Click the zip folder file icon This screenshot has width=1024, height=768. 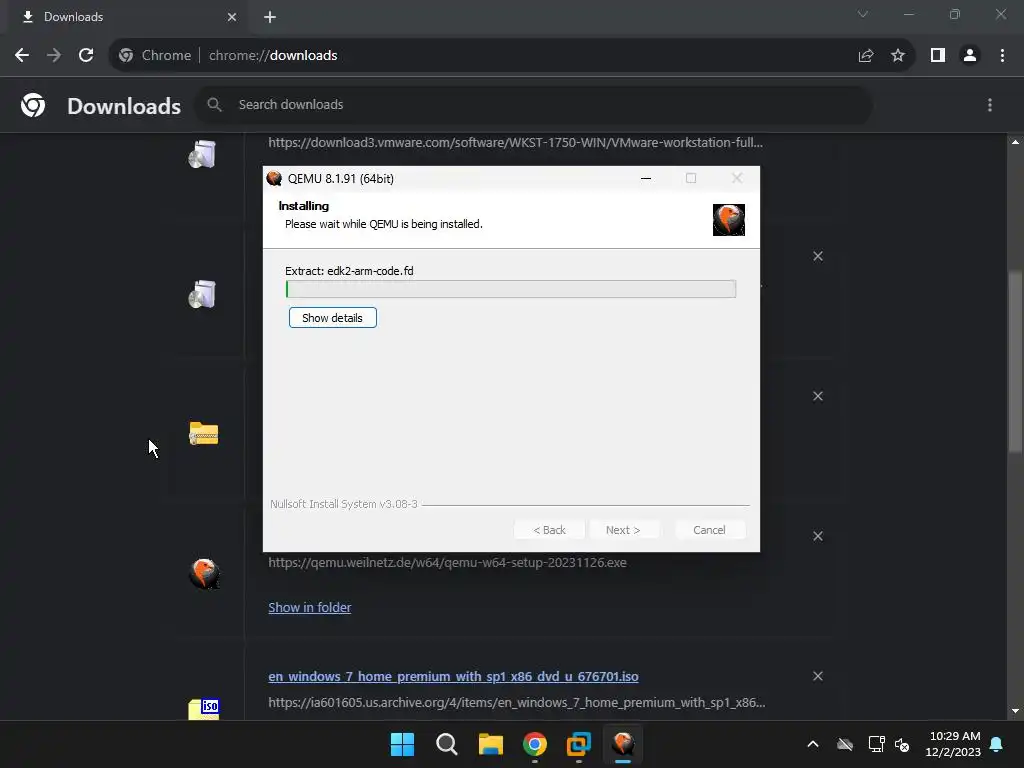click(x=204, y=434)
